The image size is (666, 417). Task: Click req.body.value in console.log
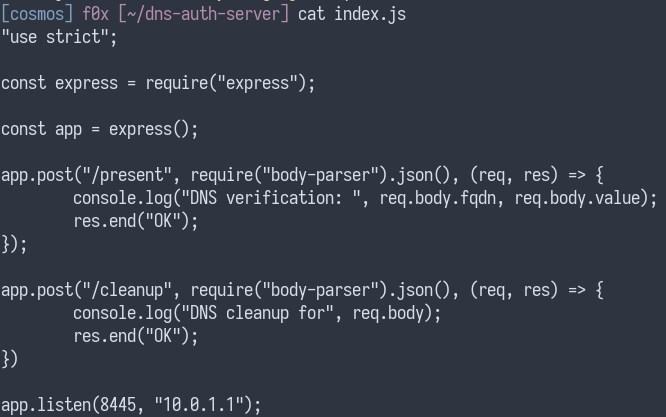577,198
